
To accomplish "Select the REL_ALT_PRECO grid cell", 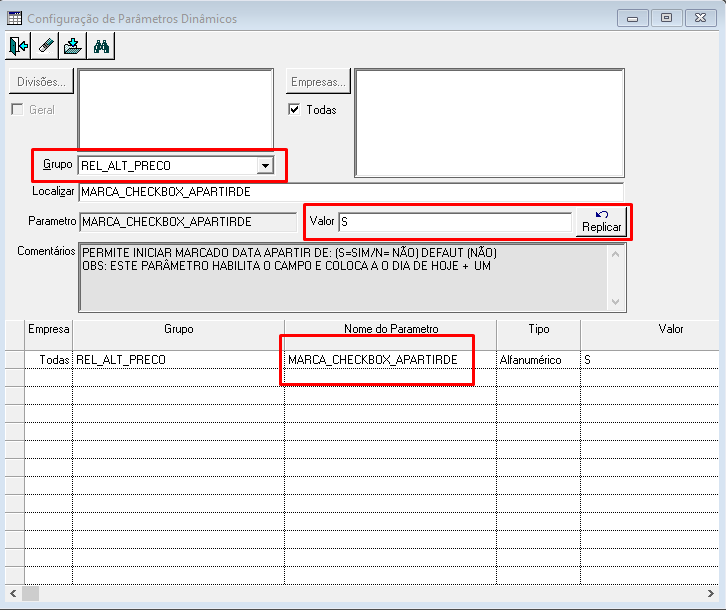I will click(179, 360).
